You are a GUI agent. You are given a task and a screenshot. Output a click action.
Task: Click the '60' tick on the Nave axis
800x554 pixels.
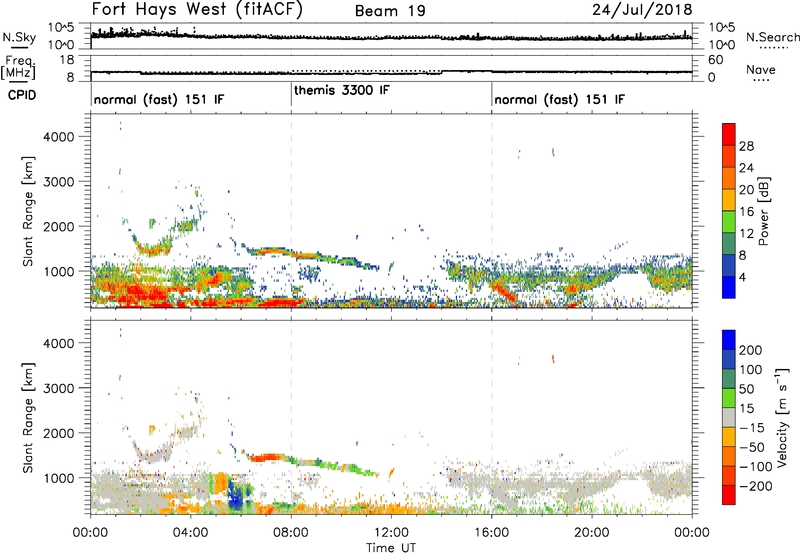click(x=715, y=60)
